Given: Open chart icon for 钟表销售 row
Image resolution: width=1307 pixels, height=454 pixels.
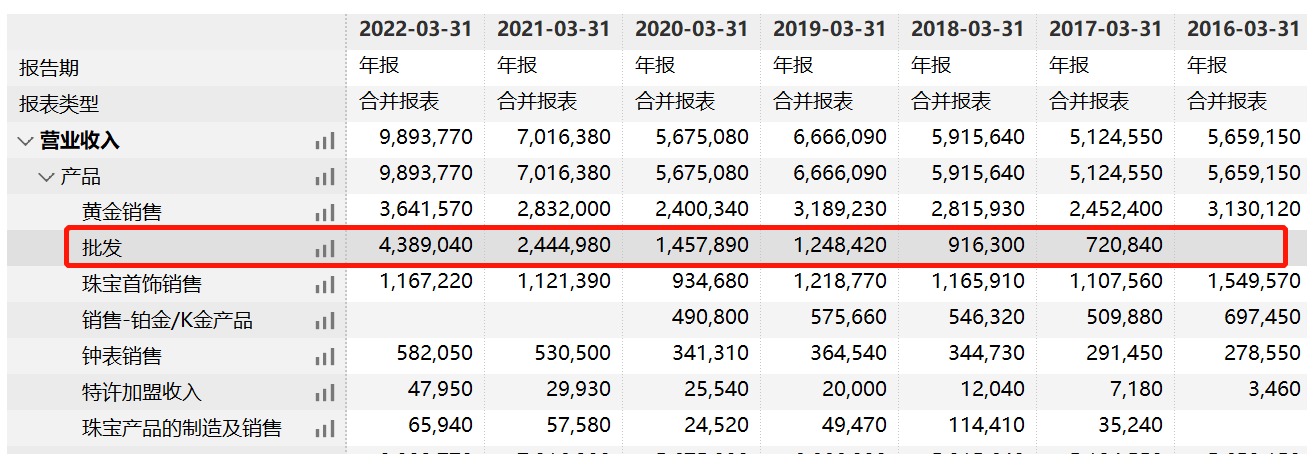Looking at the screenshot, I should [324, 357].
